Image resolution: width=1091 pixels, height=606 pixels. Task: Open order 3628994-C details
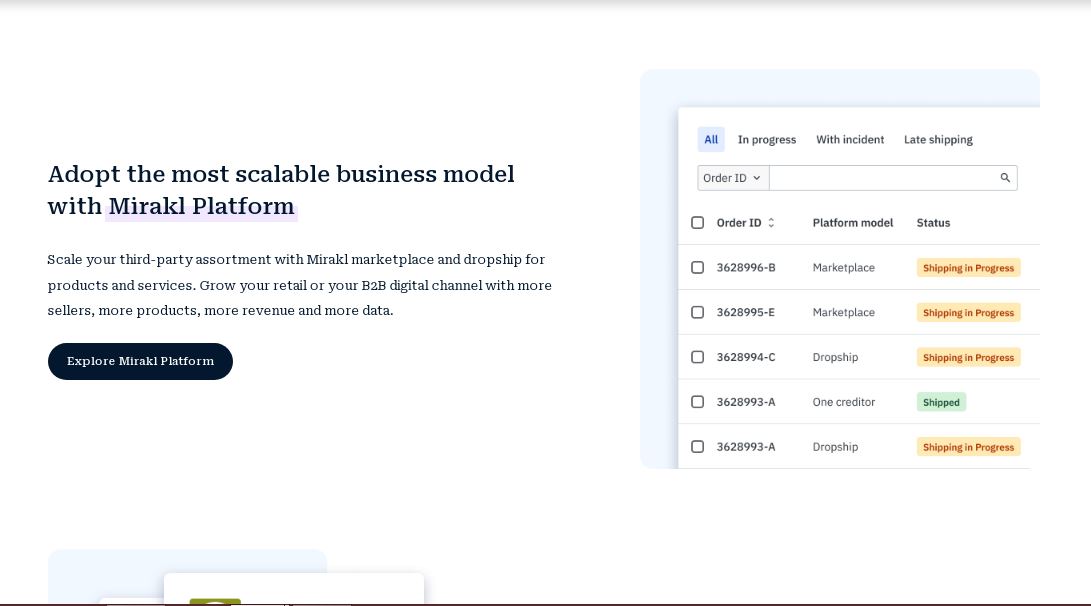[x=746, y=357]
